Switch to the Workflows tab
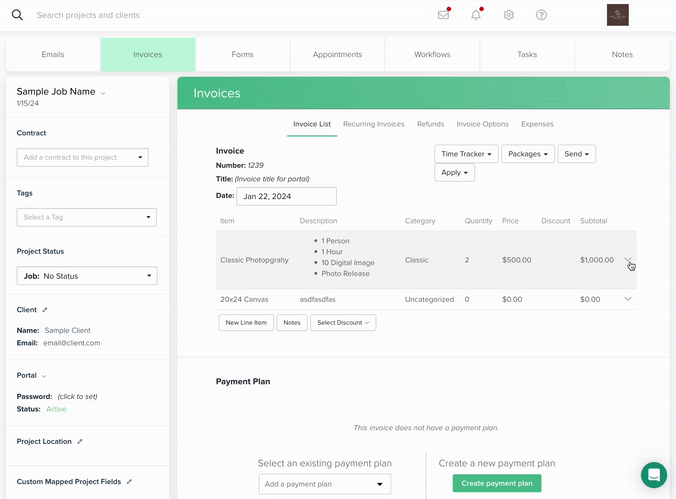 click(432, 54)
